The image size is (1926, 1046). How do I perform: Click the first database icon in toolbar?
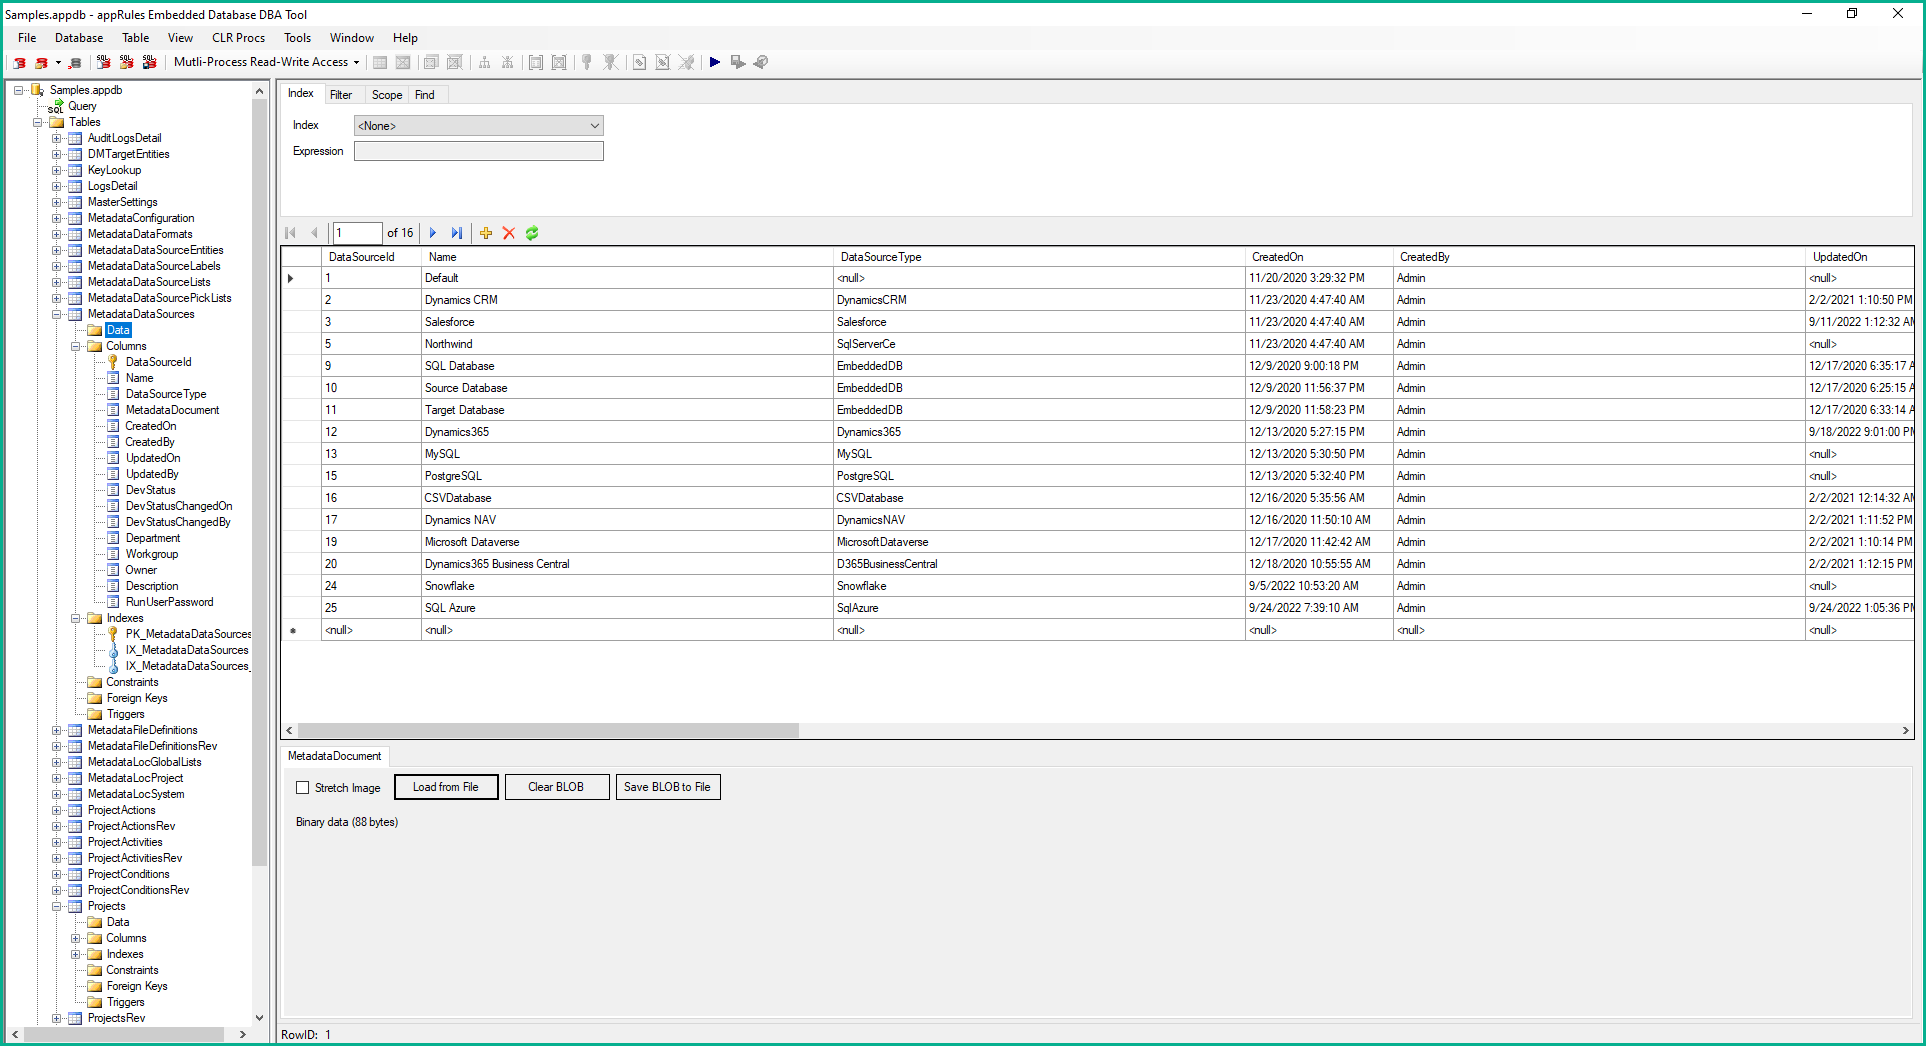[x=19, y=62]
